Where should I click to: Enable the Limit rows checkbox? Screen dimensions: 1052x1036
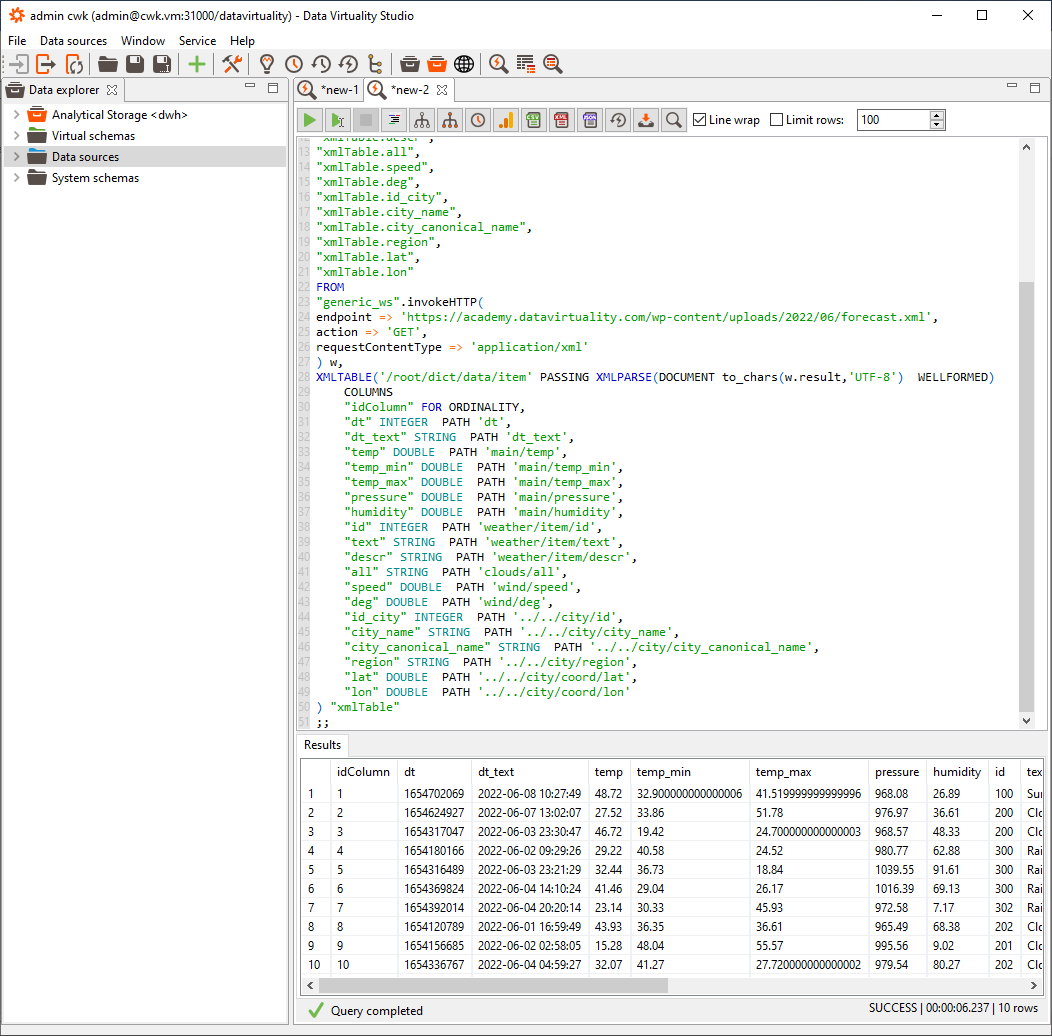[x=777, y=120]
